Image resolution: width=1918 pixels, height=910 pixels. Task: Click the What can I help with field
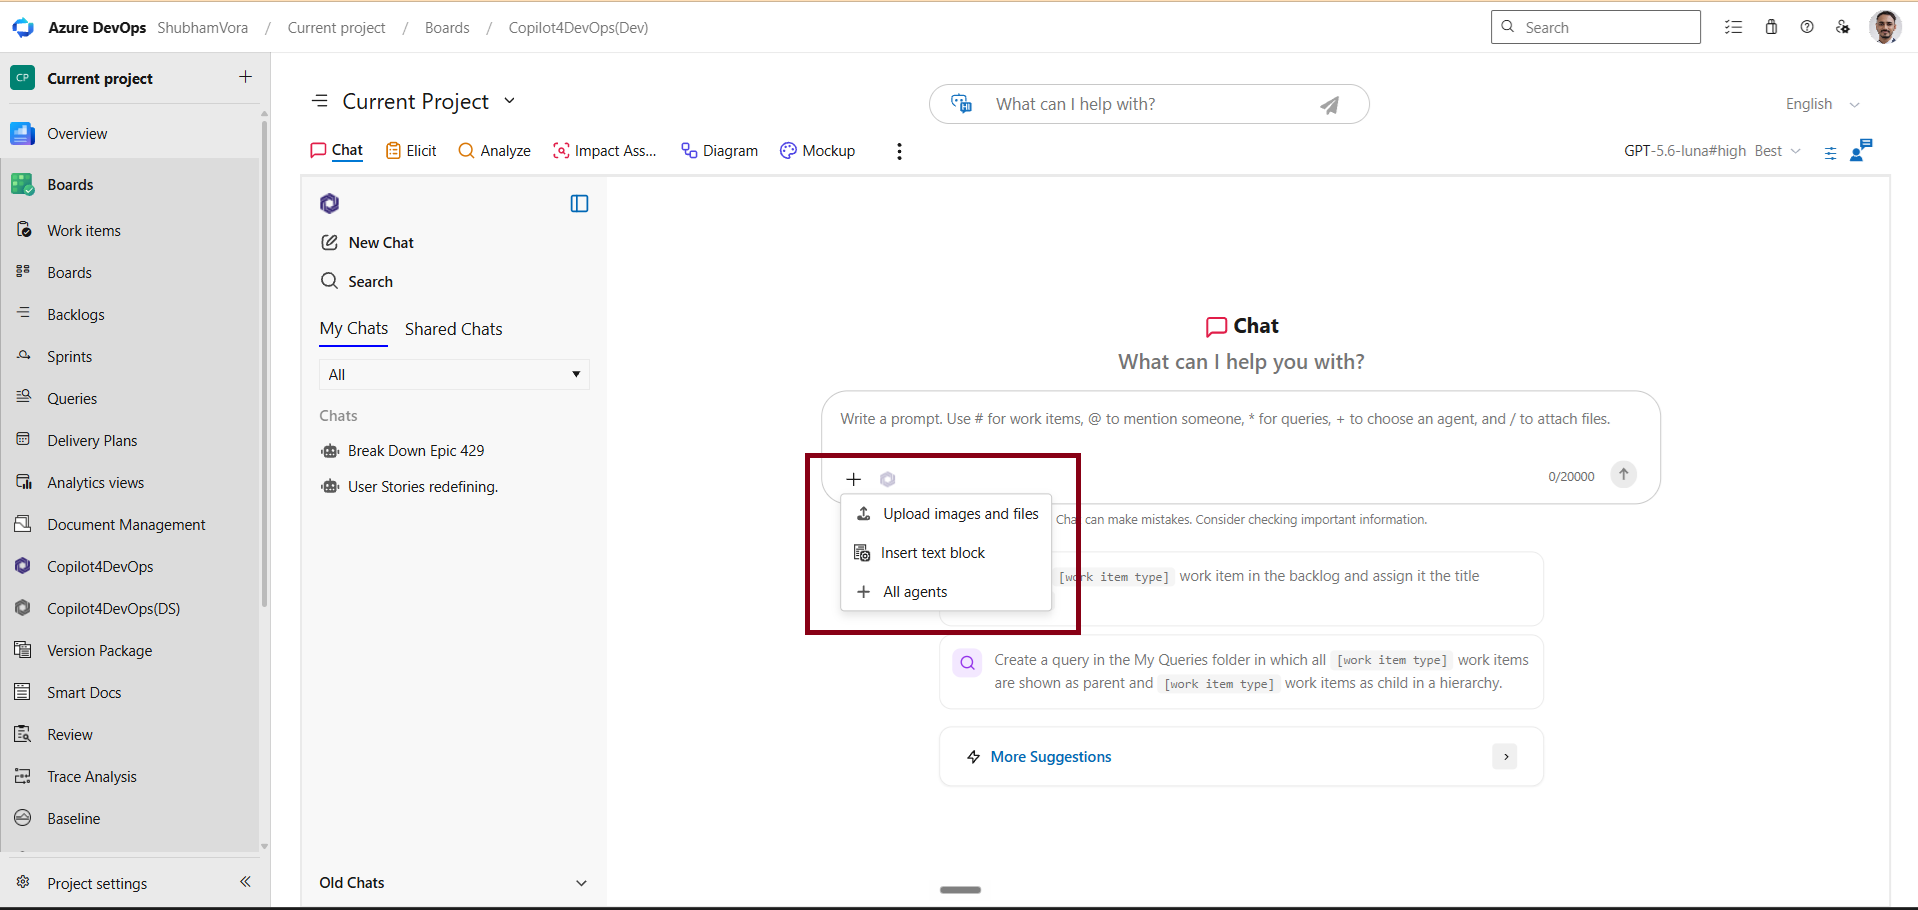coord(1149,104)
